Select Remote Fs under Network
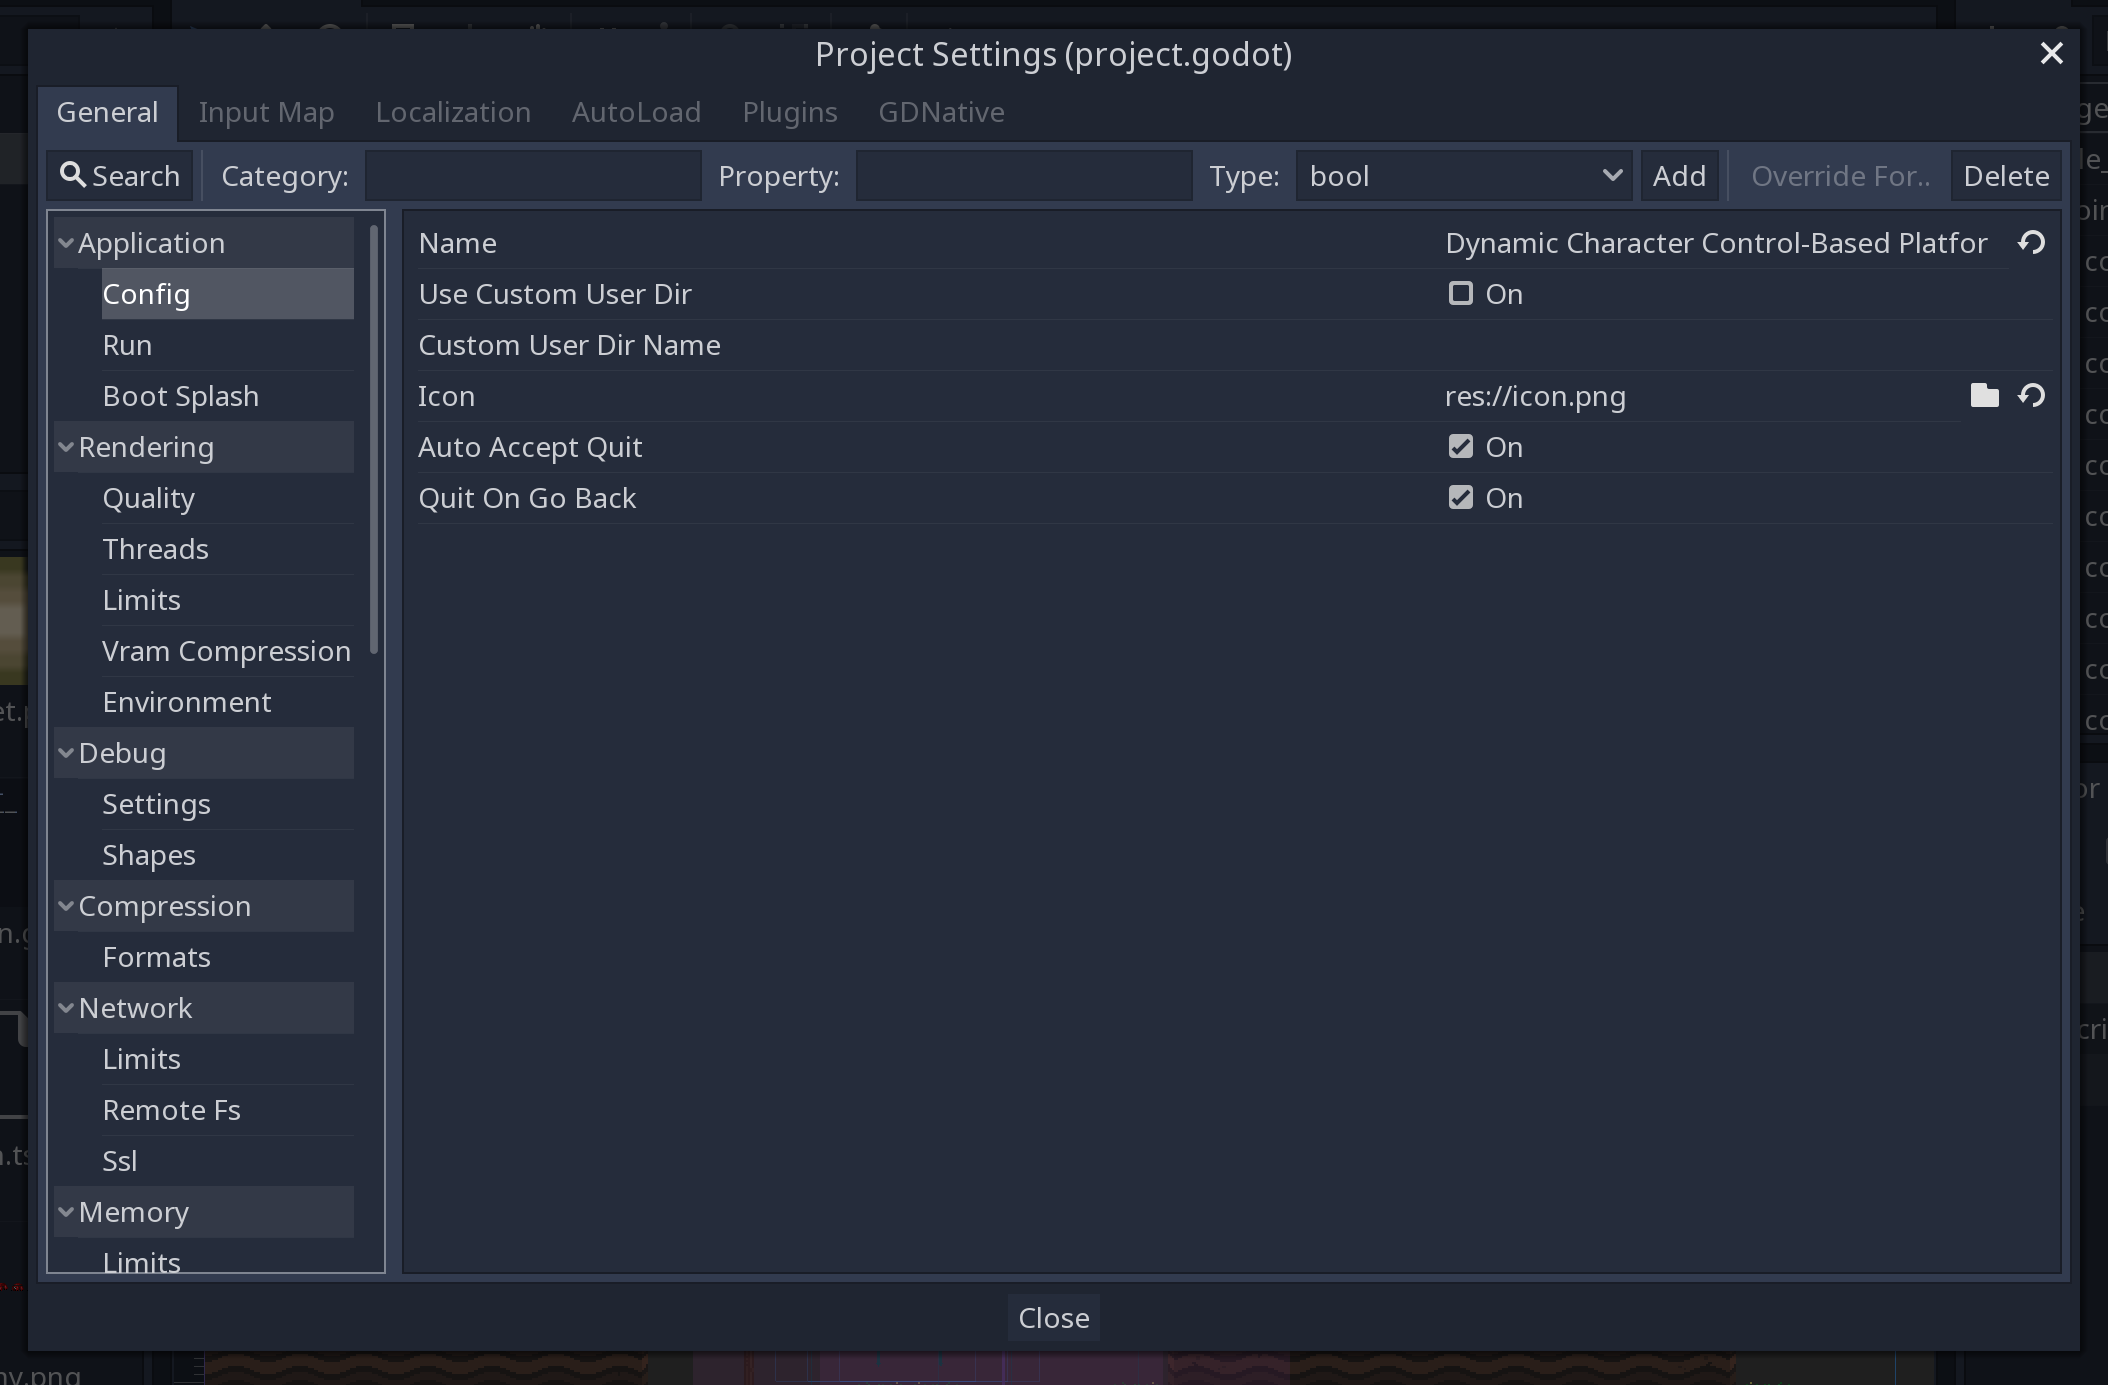Image resolution: width=2108 pixels, height=1385 pixels. pyautogui.click(x=171, y=1110)
